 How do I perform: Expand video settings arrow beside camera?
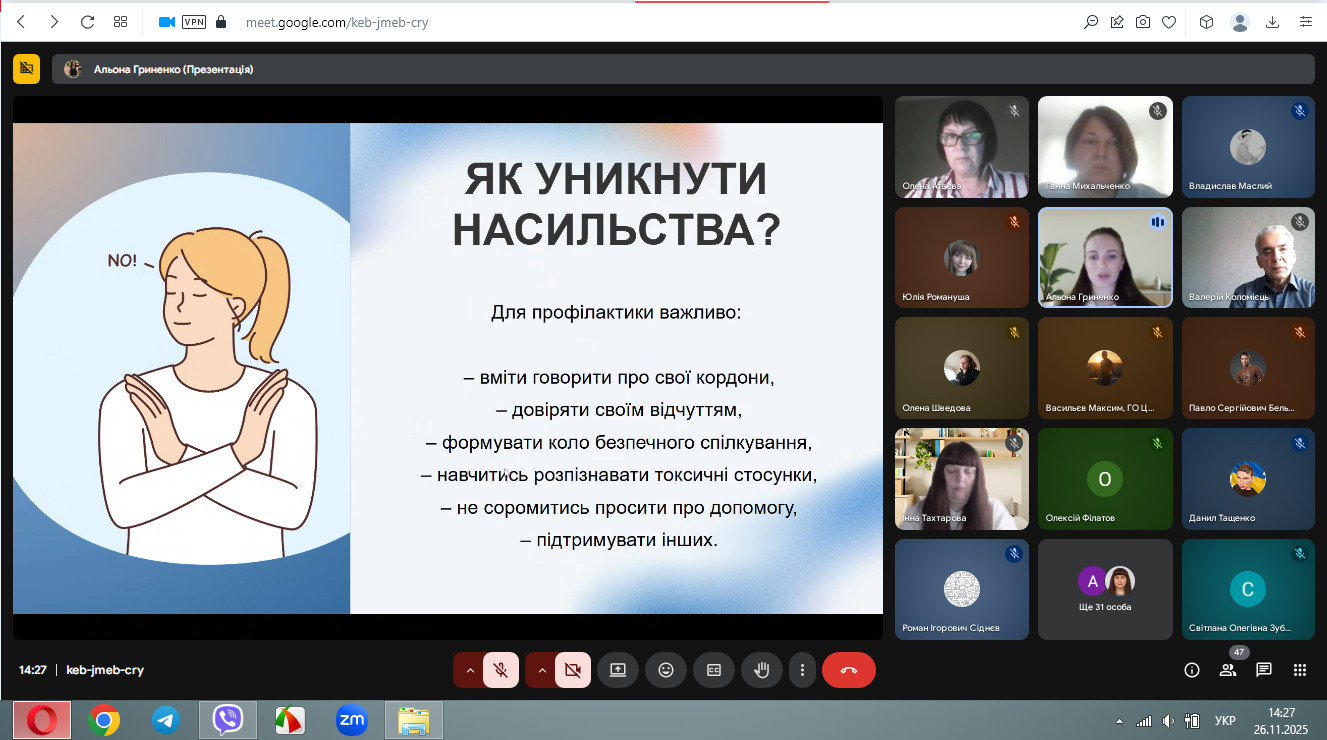[542, 670]
